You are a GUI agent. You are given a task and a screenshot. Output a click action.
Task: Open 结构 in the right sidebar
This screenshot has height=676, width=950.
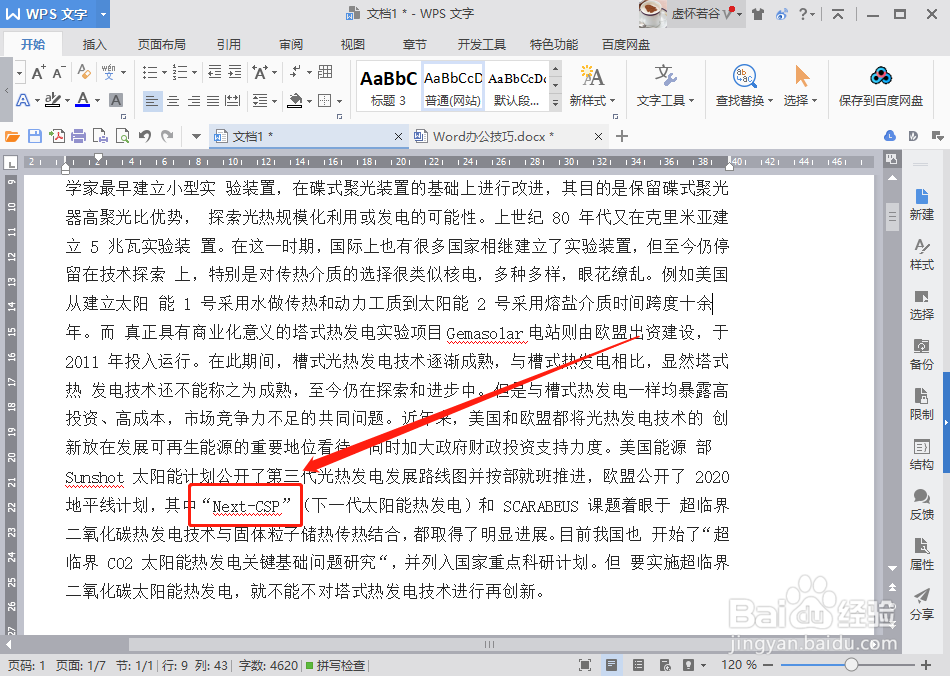922,454
